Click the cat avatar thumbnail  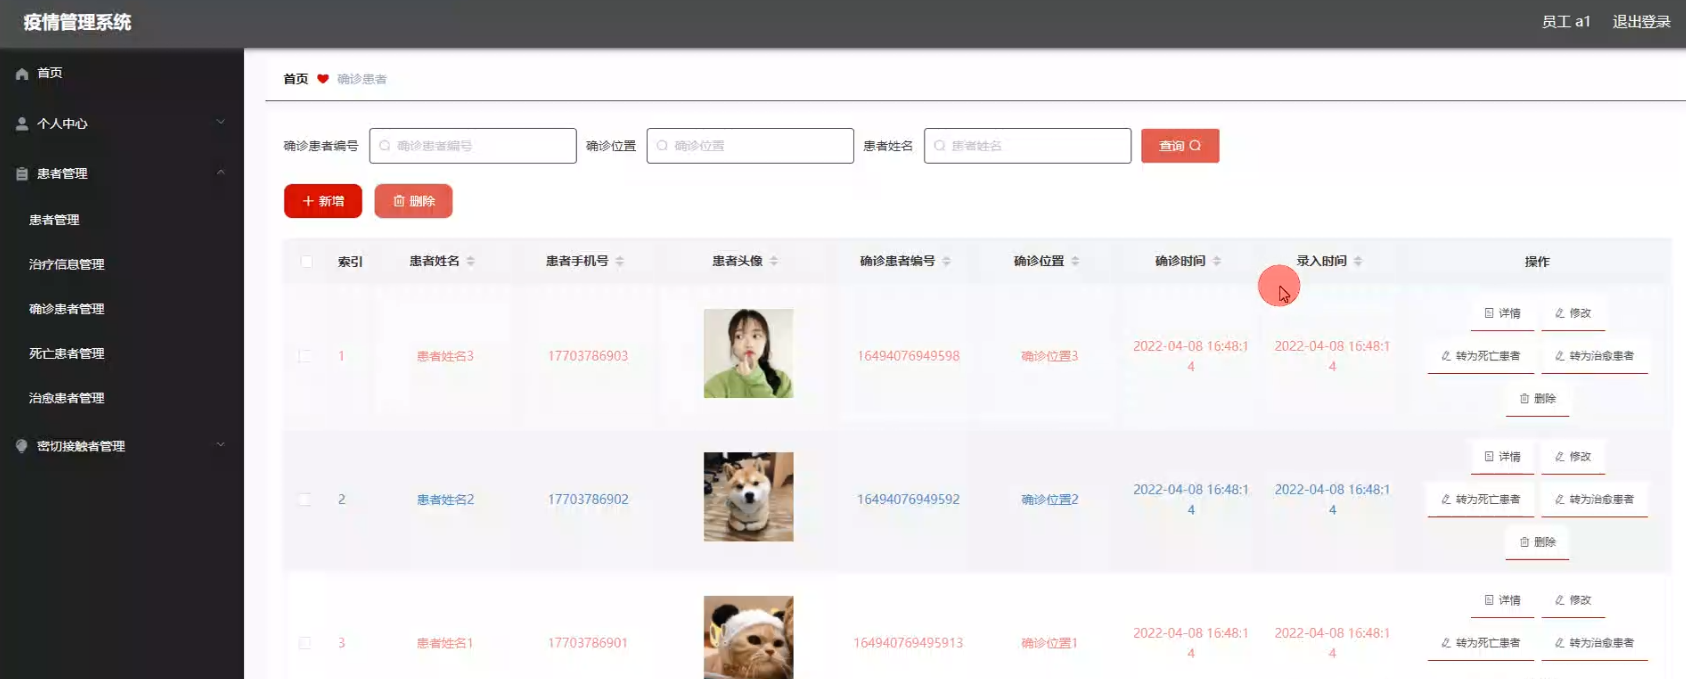click(748, 638)
